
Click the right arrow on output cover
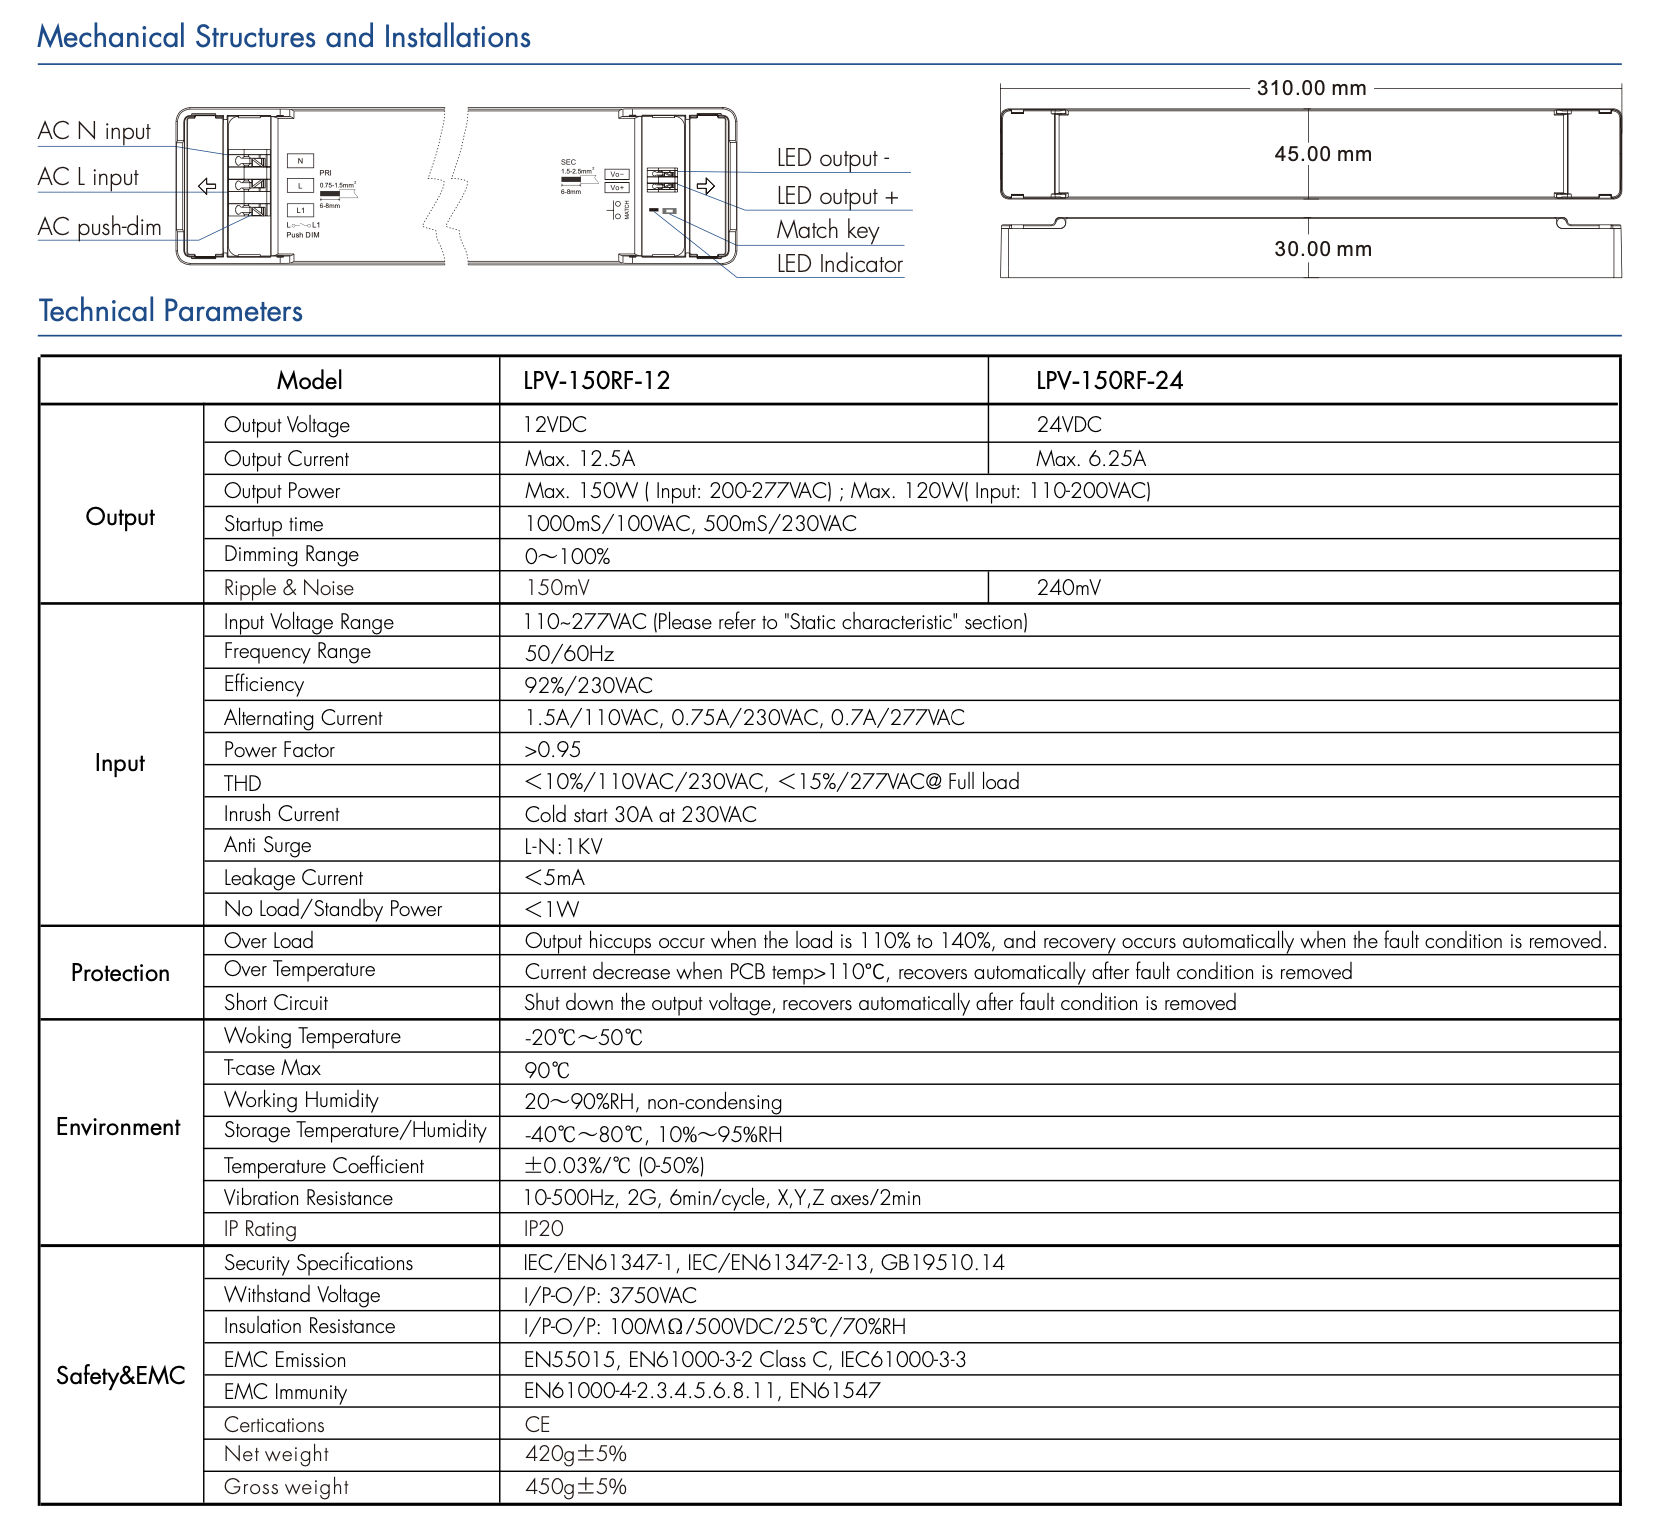pyautogui.click(x=706, y=186)
